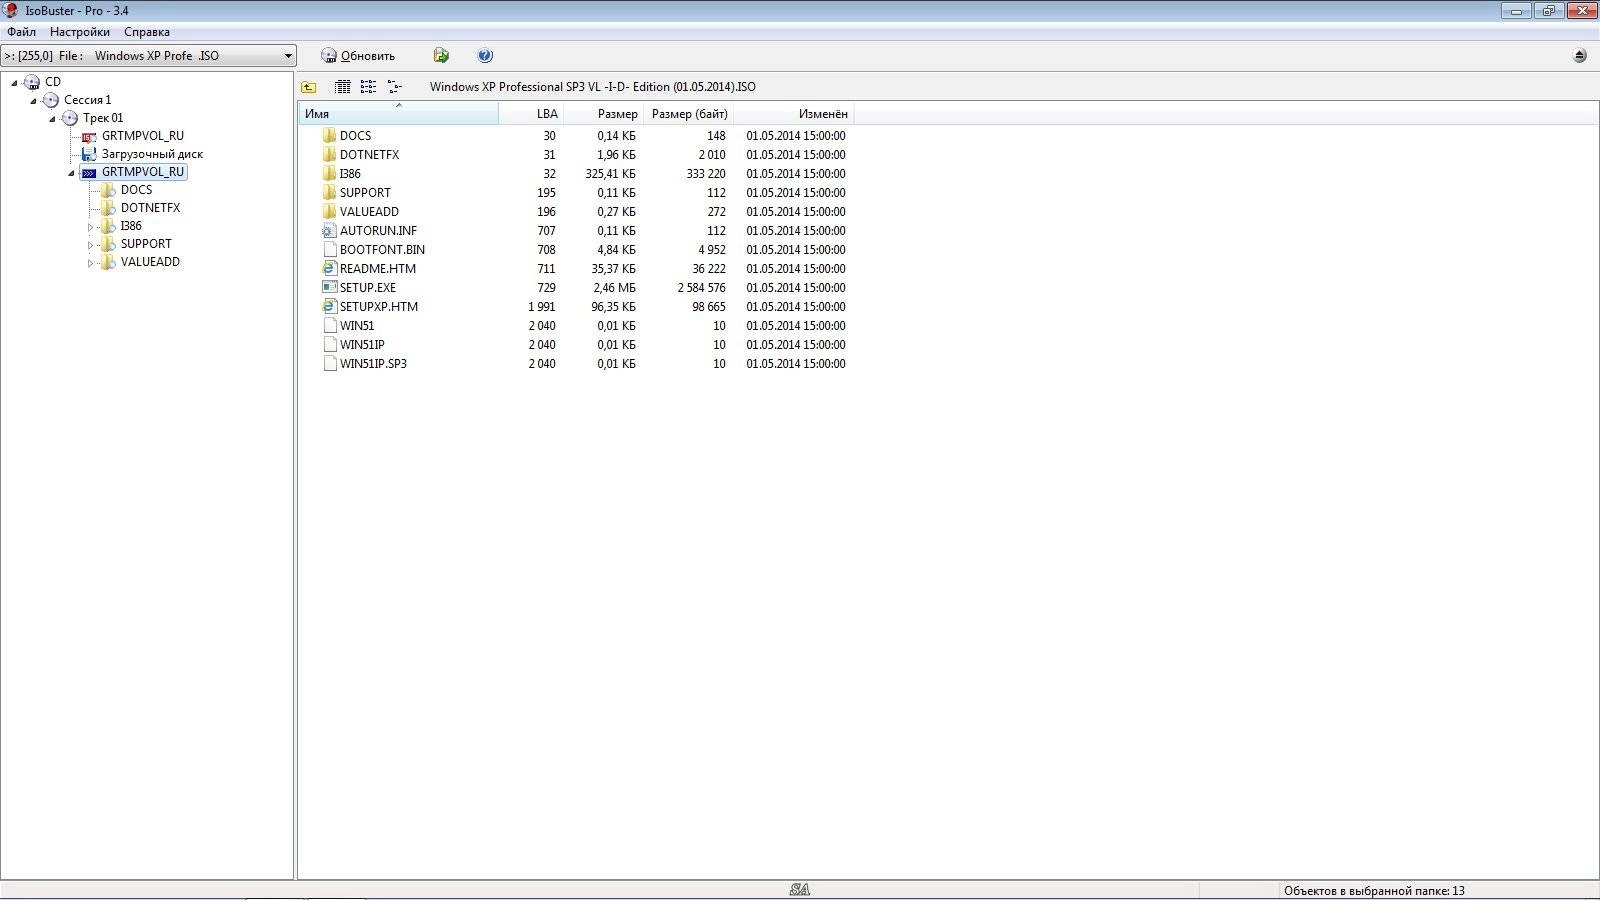Sort by Изменён column header
Image resolution: width=1600 pixels, height=900 pixels.
click(794, 114)
